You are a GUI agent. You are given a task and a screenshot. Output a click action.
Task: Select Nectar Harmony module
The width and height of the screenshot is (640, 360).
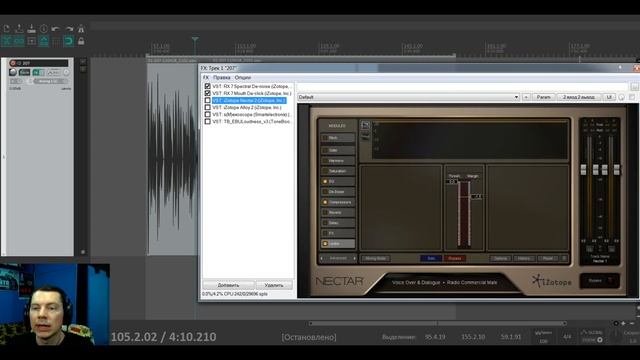[338, 161]
